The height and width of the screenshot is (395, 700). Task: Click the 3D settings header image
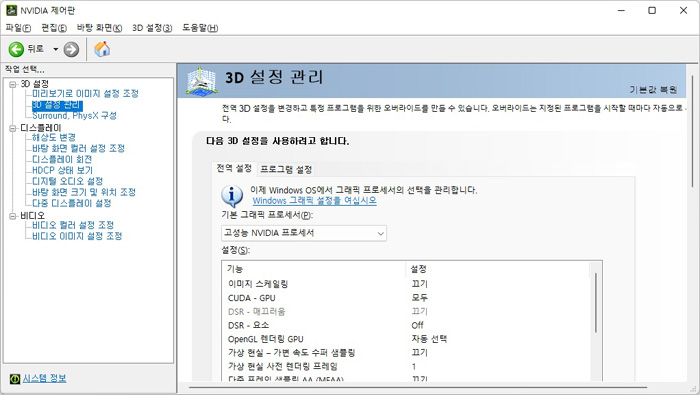pos(202,81)
